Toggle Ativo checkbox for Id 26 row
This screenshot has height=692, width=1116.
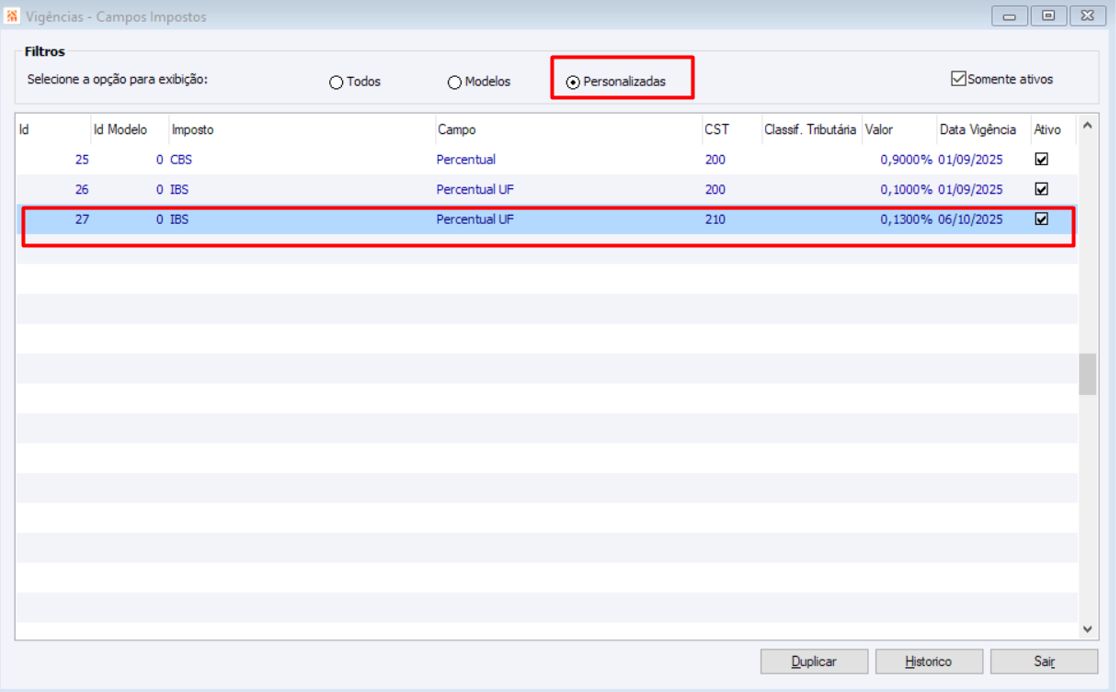(x=1041, y=189)
